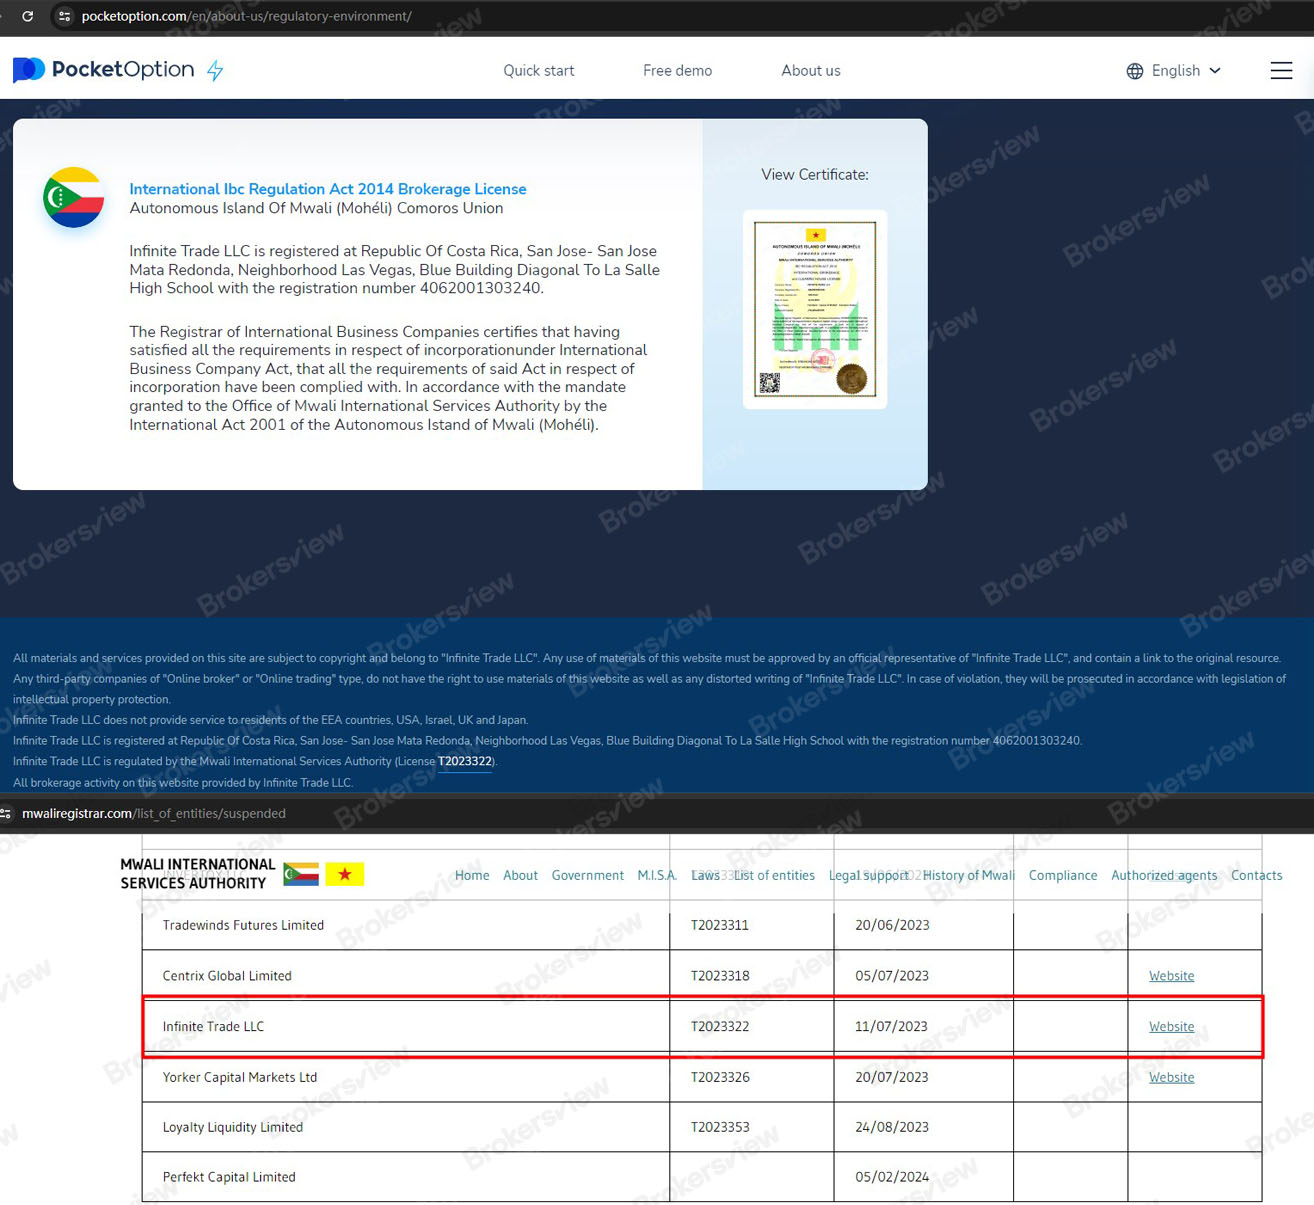Viewport: 1314px width, 1205px height.
Task: Go to Home on the Mwali site
Action: point(472,875)
